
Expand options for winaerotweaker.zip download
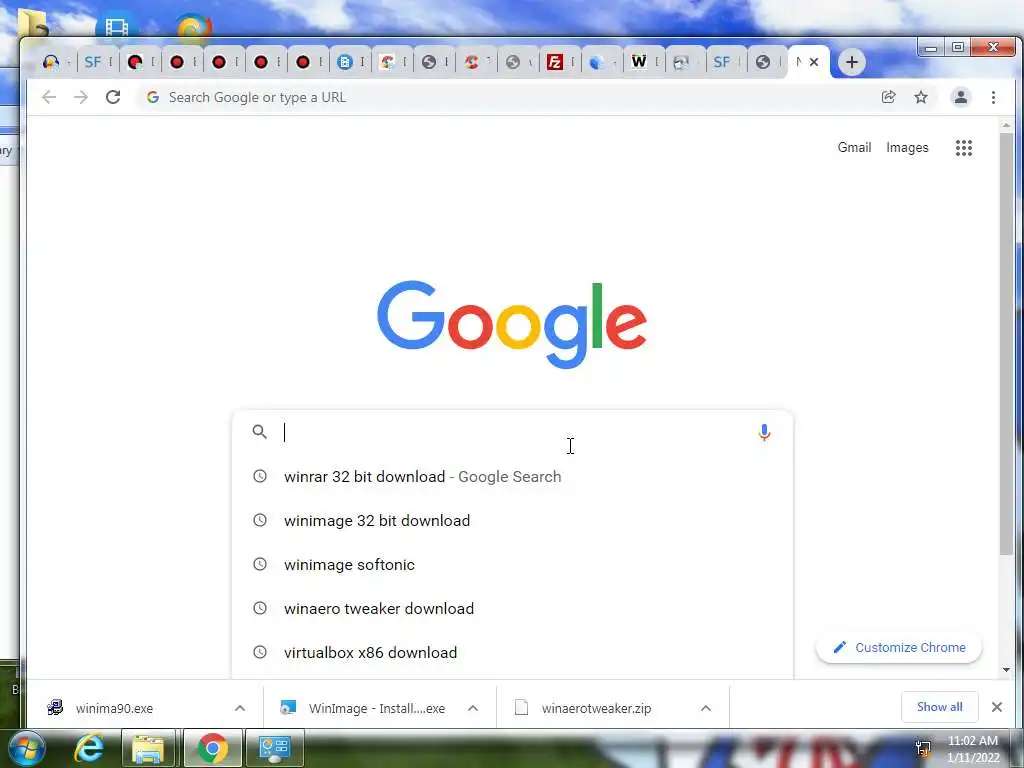point(705,708)
